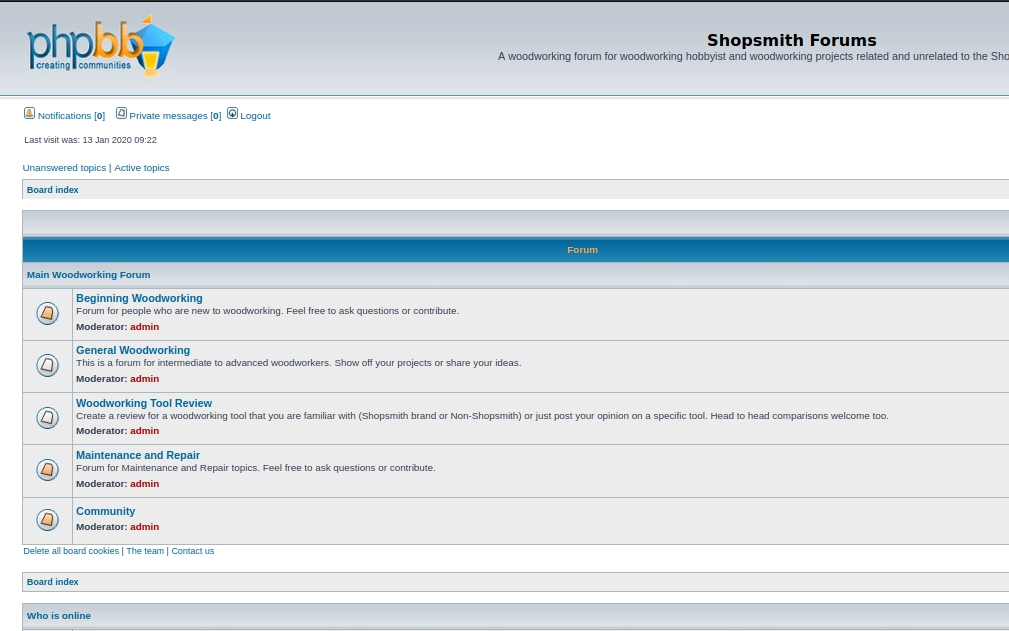Click the bottom Board index breadcrumb
This screenshot has width=1009, height=631.
click(53, 581)
